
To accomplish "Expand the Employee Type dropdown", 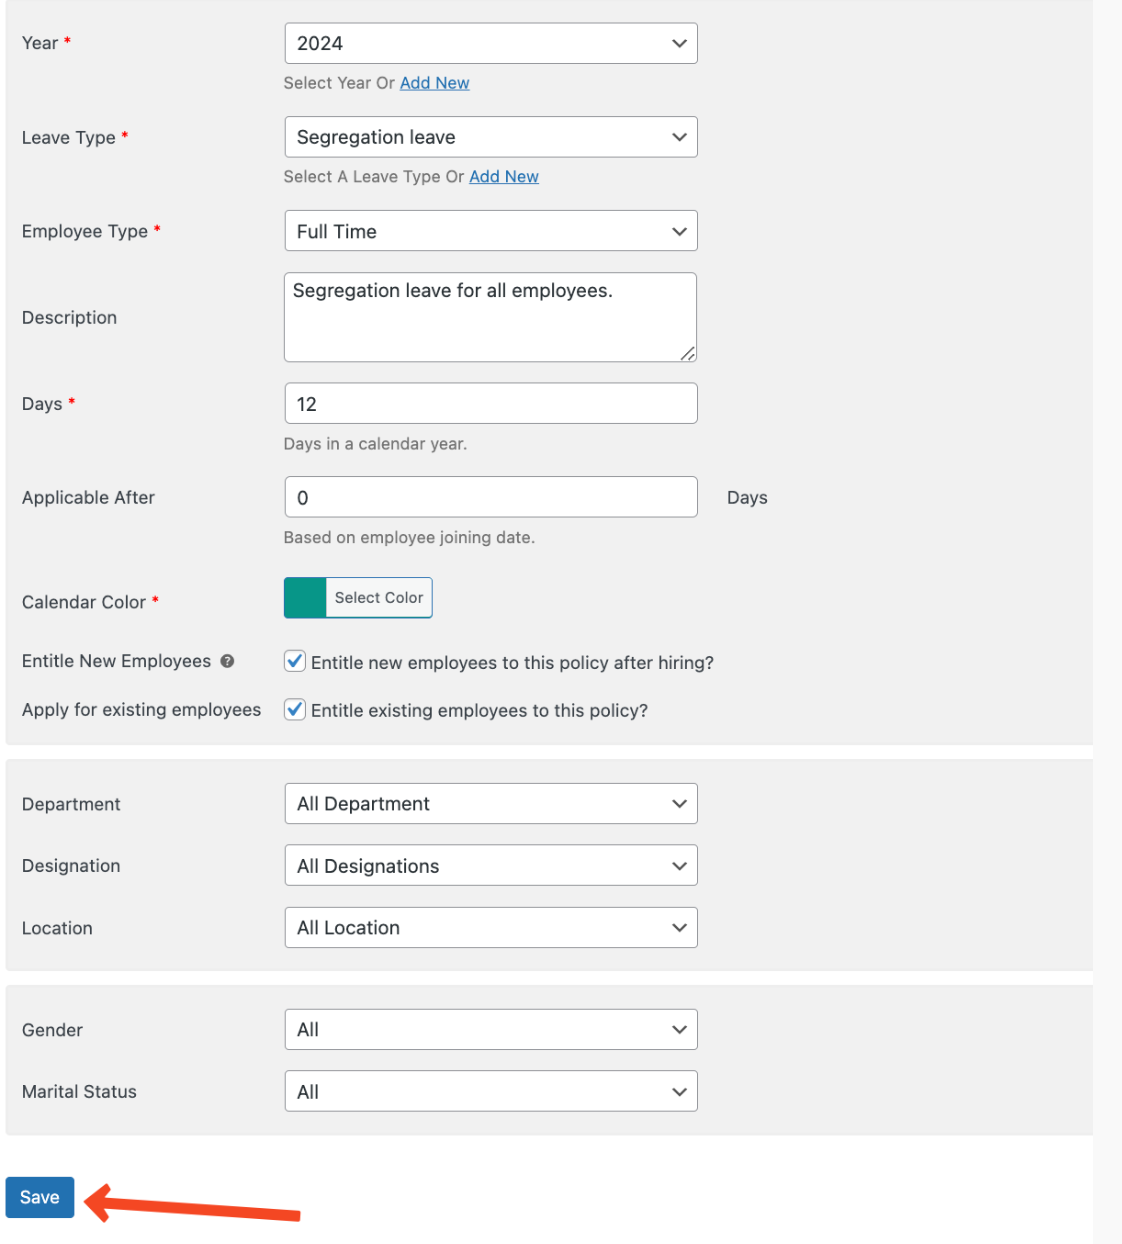I will click(490, 231).
